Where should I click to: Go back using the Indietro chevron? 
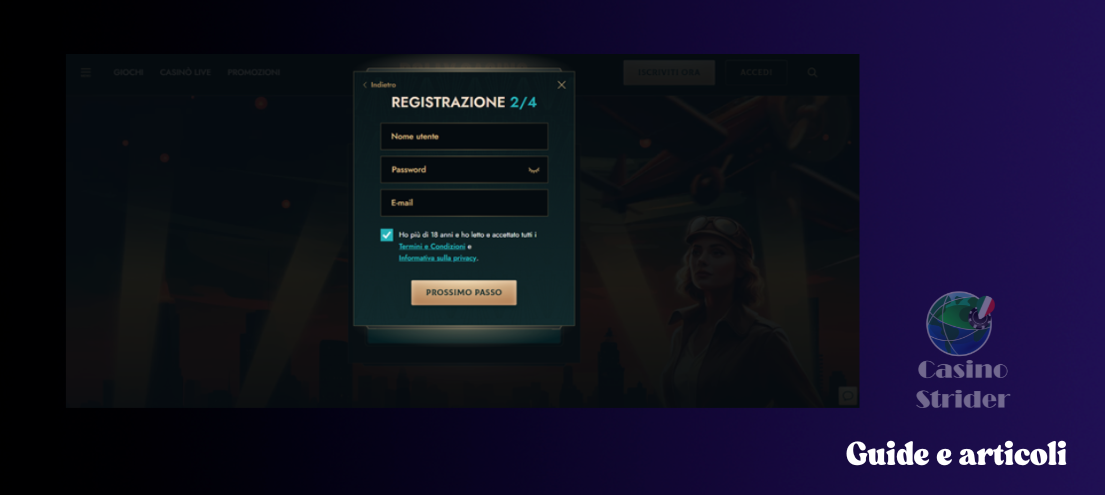tap(364, 85)
